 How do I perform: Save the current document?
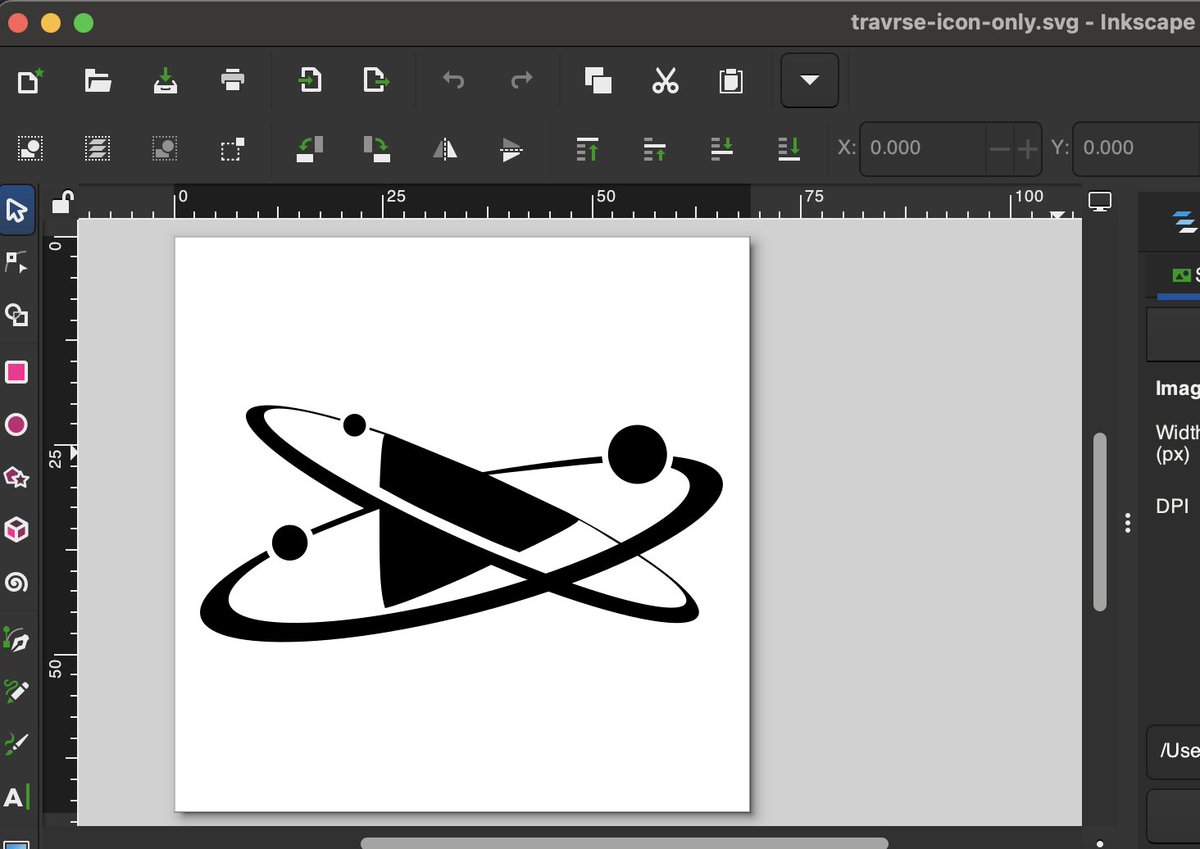tap(165, 80)
